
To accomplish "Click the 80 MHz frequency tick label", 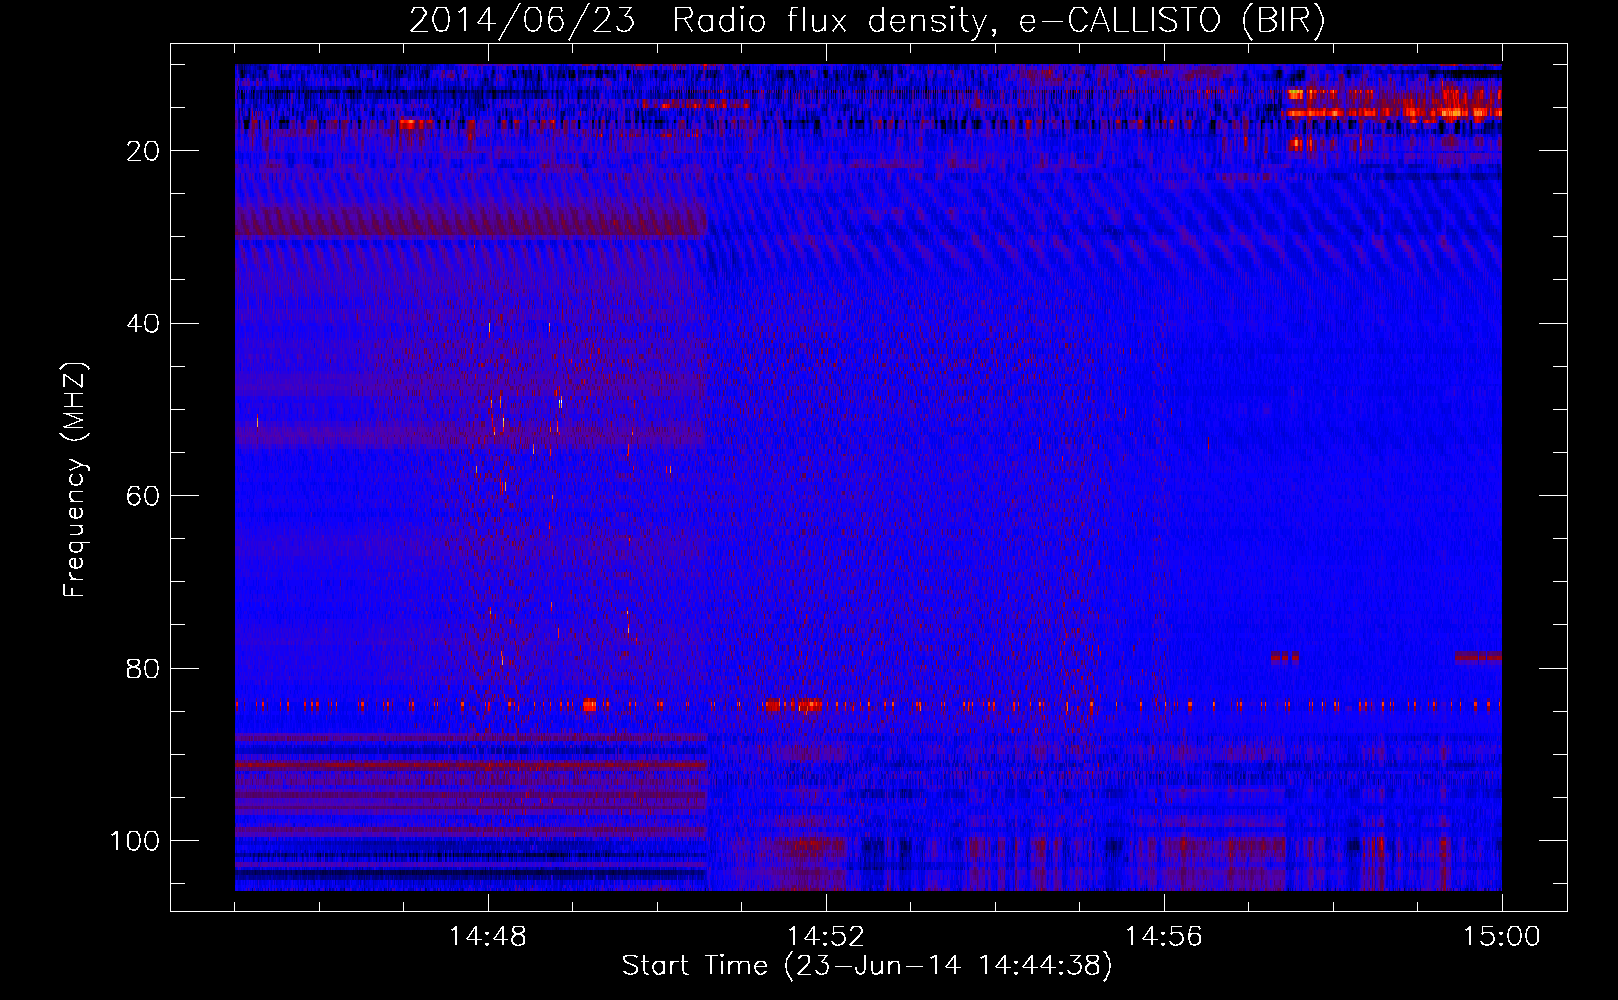I will [x=143, y=668].
